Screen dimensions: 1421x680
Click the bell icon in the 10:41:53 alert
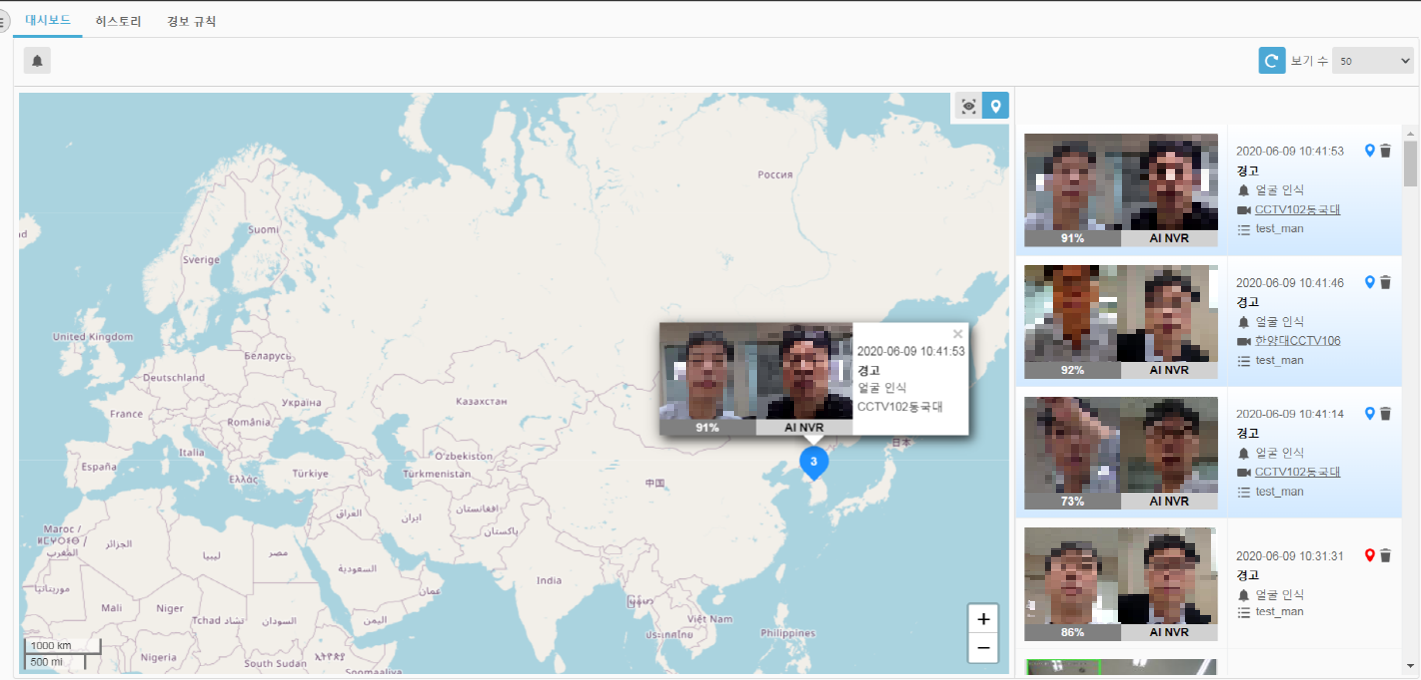[1244, 190]
